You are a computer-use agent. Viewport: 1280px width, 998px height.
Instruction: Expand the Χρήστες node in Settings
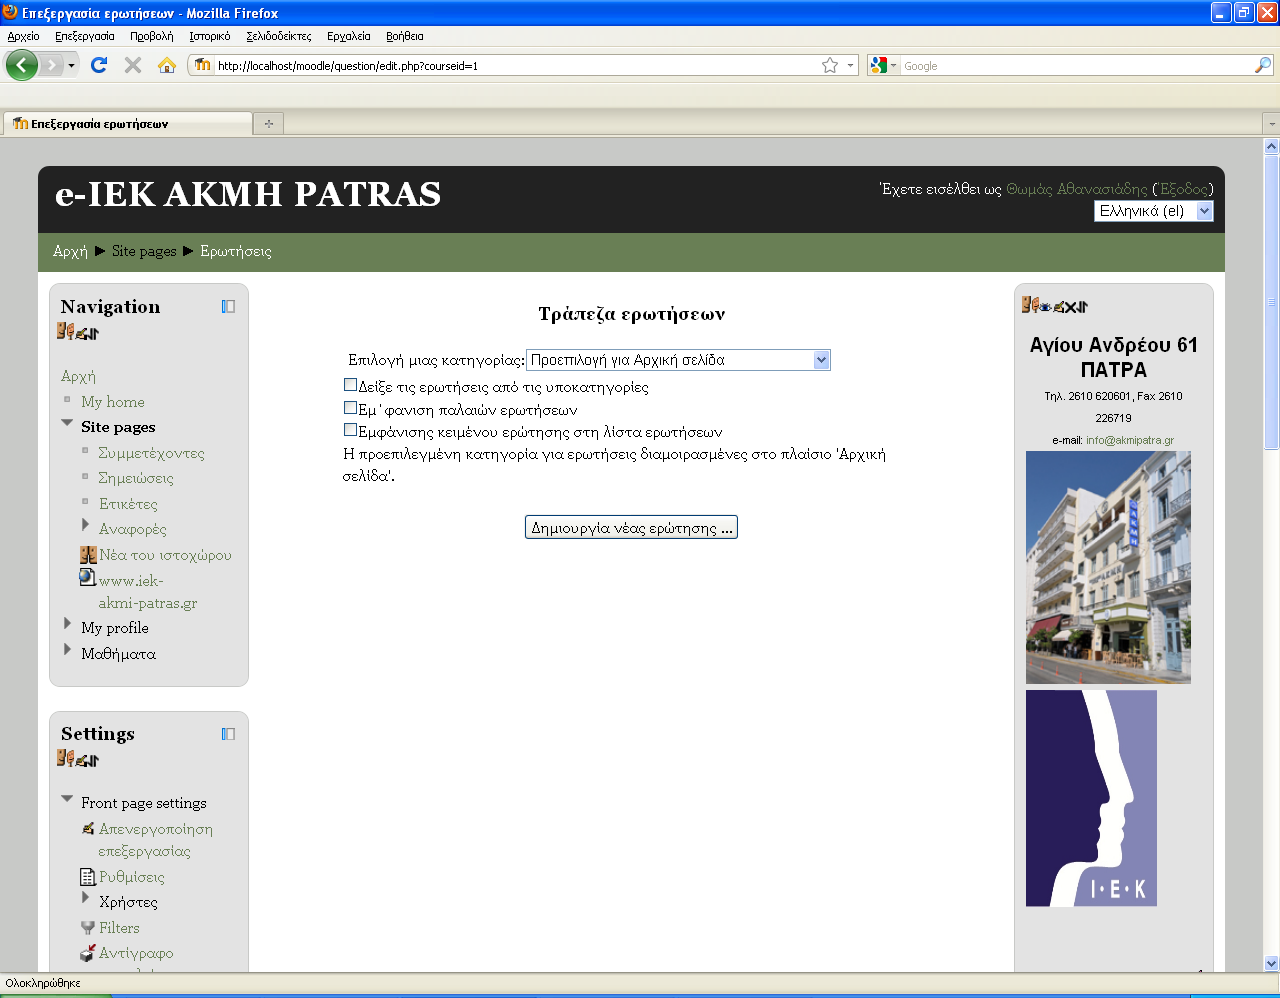(85, 898)
